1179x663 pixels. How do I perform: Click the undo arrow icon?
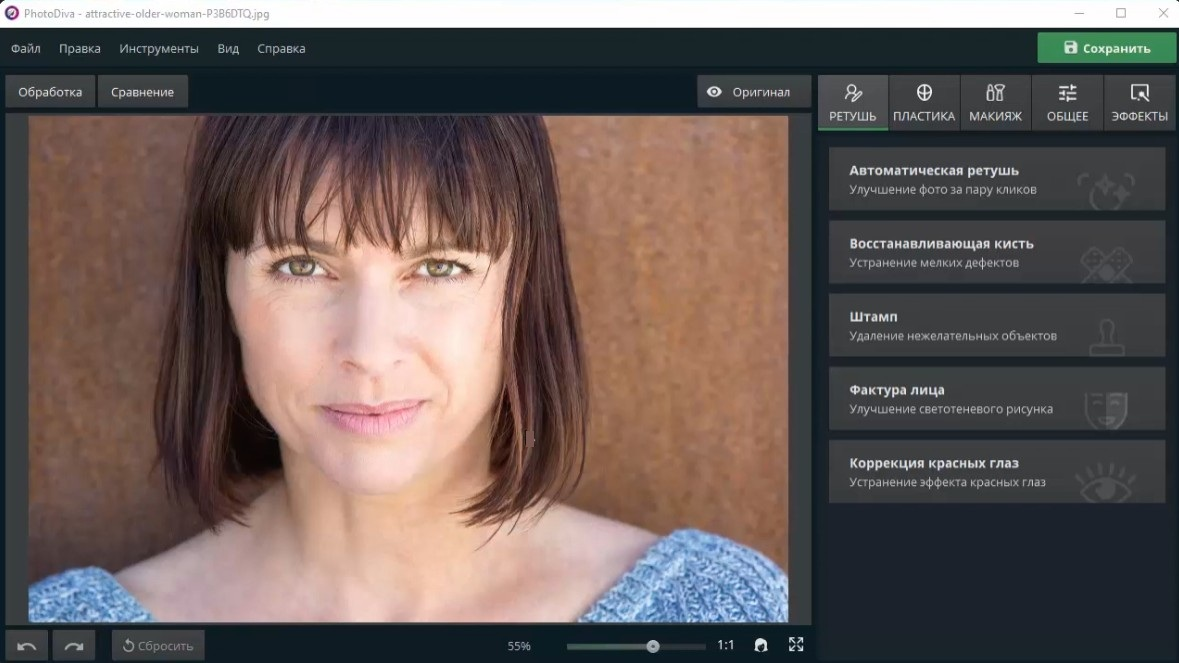pyautogui.click(x=27, y=646)
